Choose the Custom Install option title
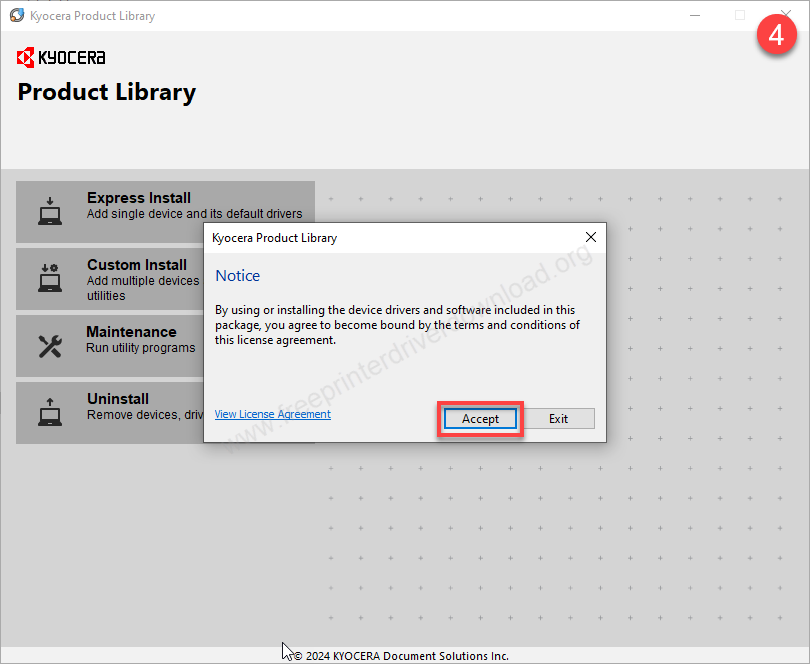Viewport: 810px width, 664px height. [137, 265]
